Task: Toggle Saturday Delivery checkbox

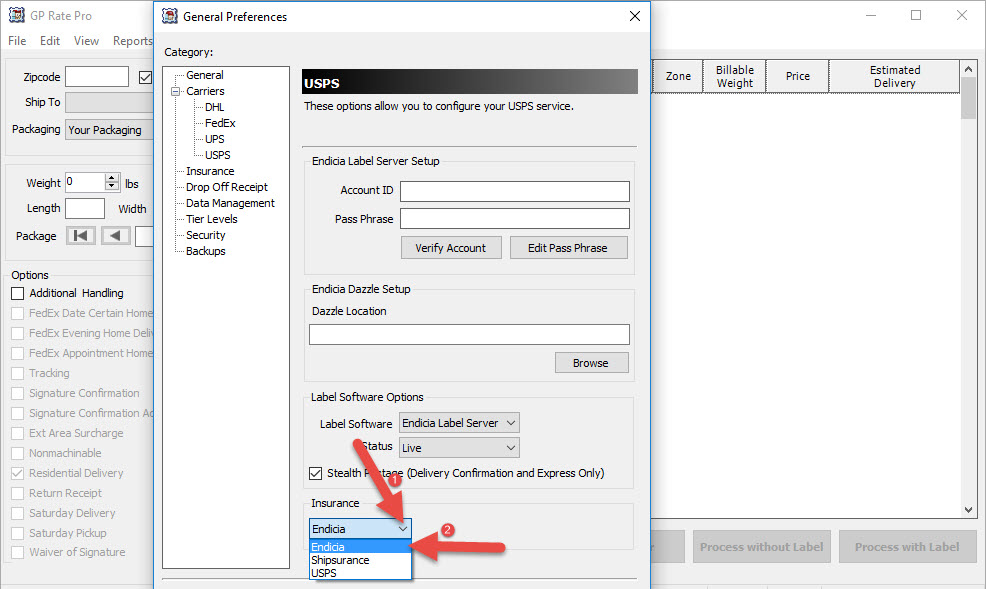Action: pos(18,514)
